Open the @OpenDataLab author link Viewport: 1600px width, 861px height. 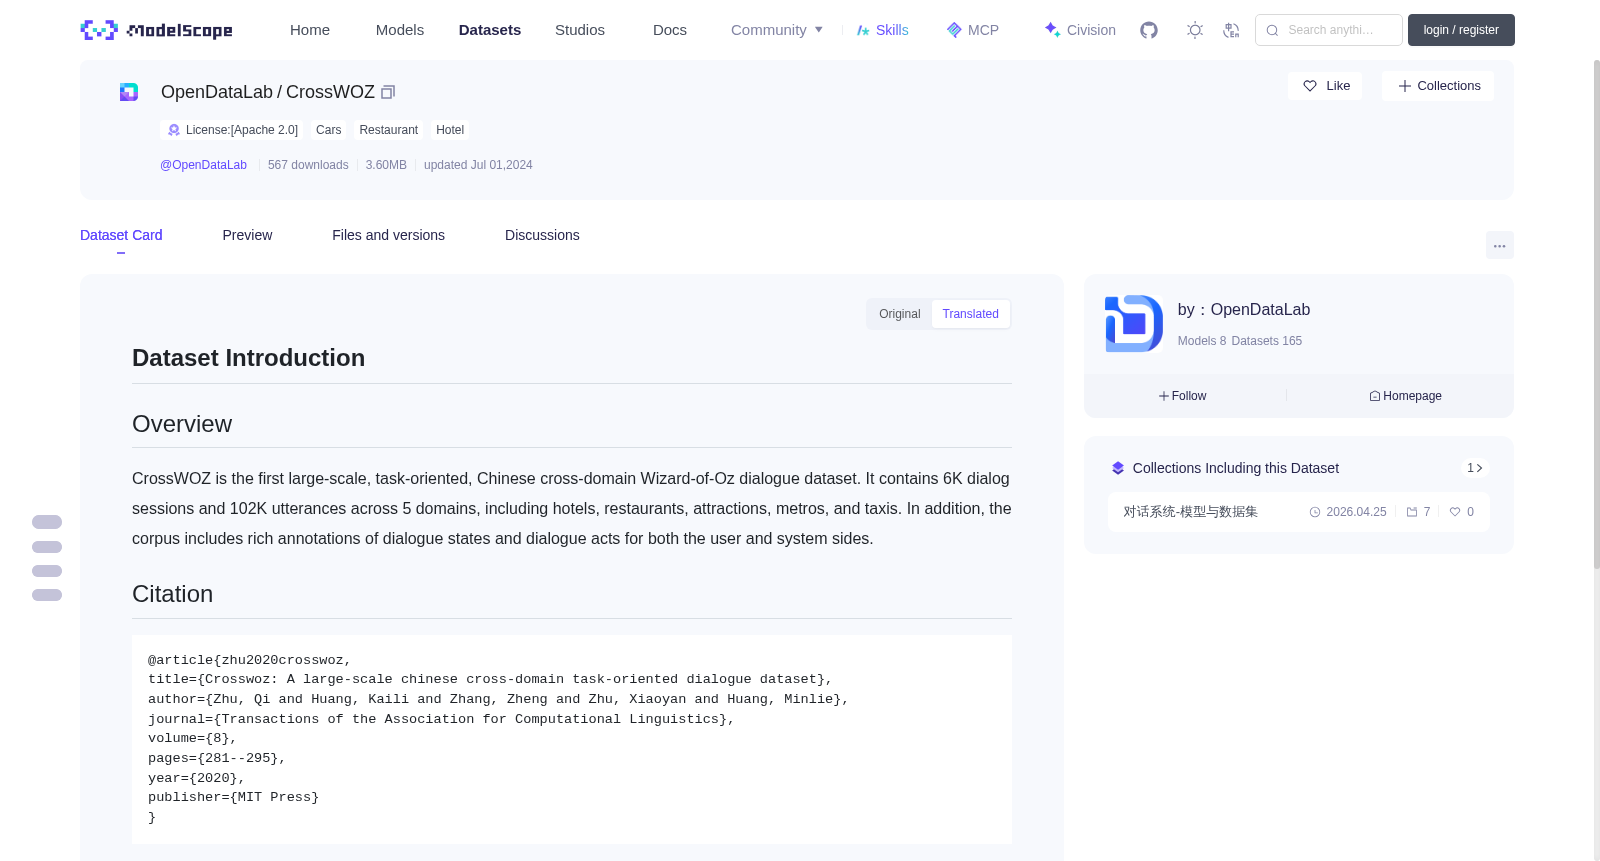(x=203, y=165)
